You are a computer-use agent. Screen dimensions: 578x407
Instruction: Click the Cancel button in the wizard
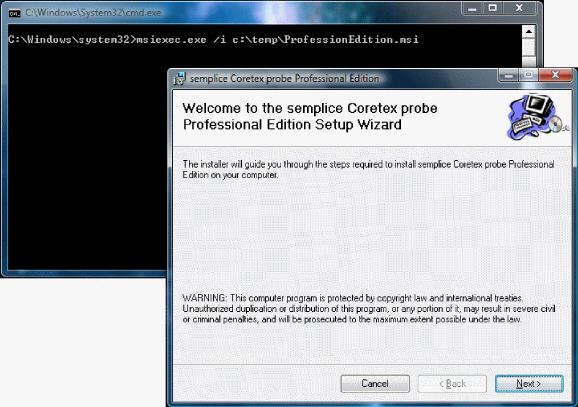click(x=375, y=384)
